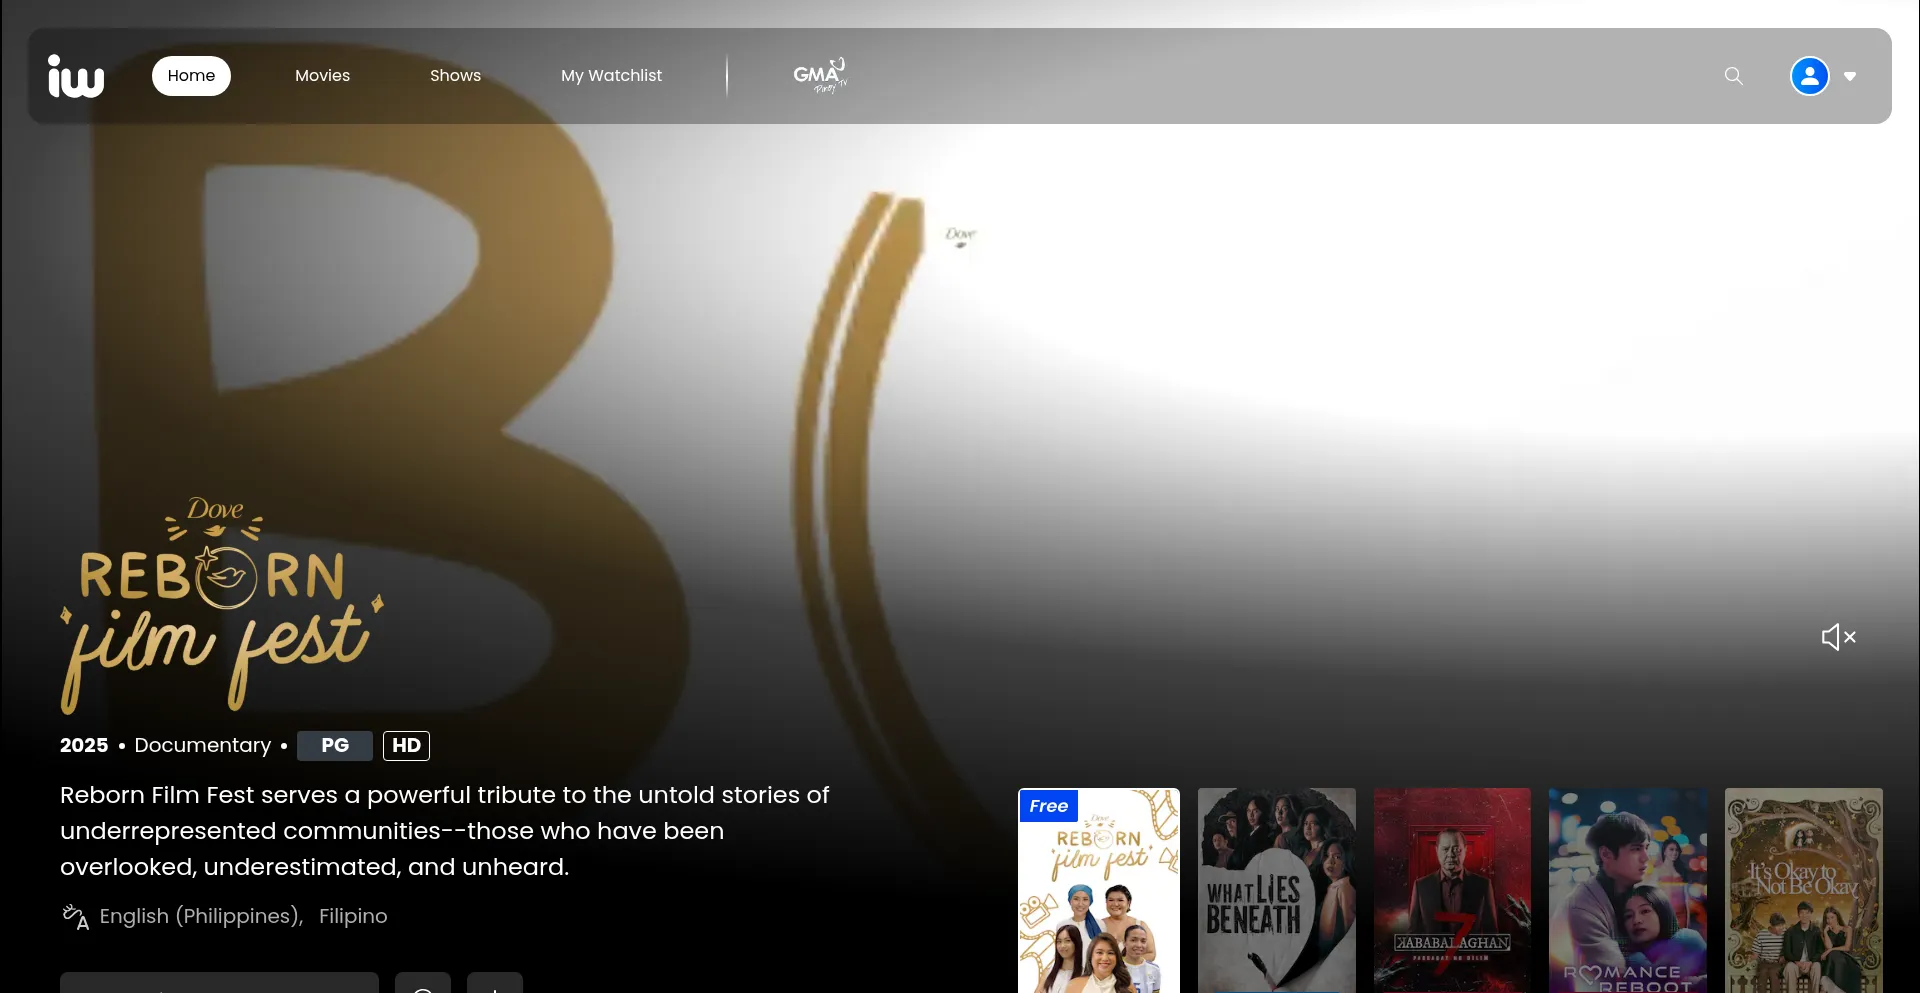Click the PG rating badge
Image resolution: width=1920 pixels, height=993 pixels.
335,746
